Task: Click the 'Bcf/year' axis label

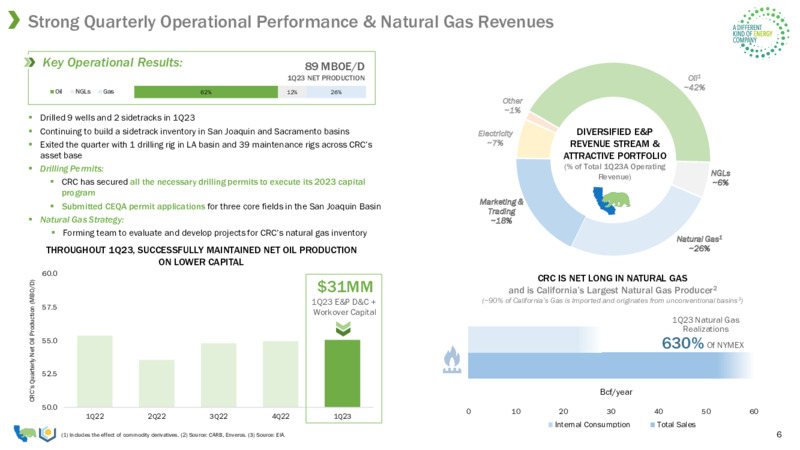Action: (616, 392)
